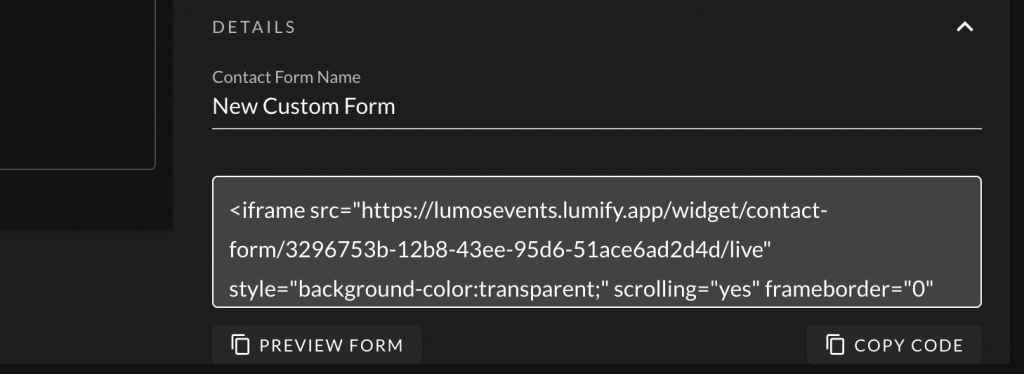Collapse the Details section chevron
The width and height of the screenshot is (1024, 374).
[965, 27]
